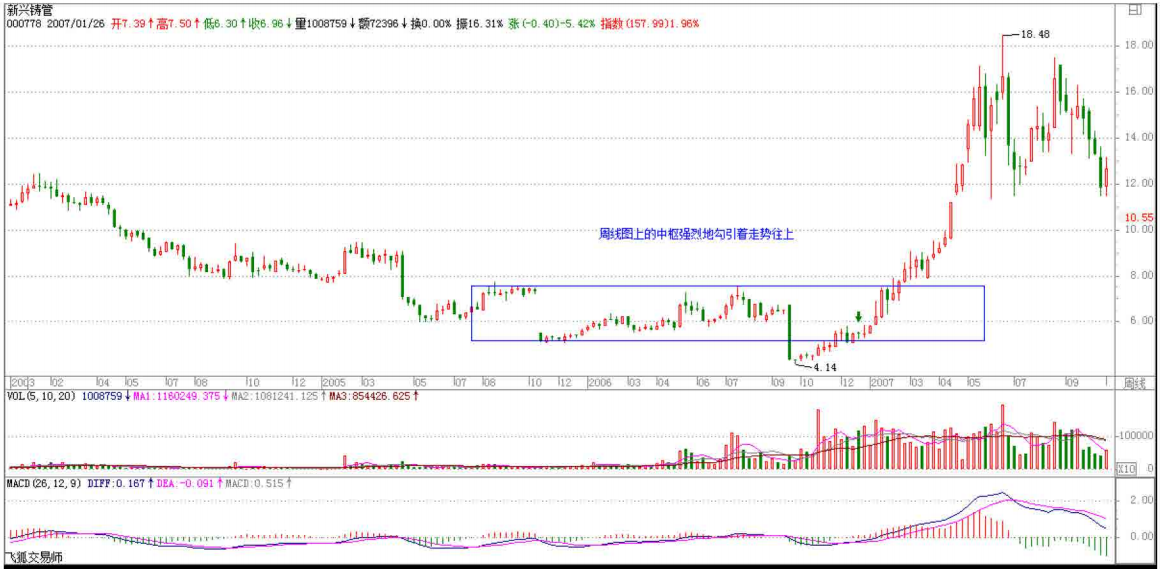Click the stock code 000778
The image size is (1160, 569).
click(22, 22)
